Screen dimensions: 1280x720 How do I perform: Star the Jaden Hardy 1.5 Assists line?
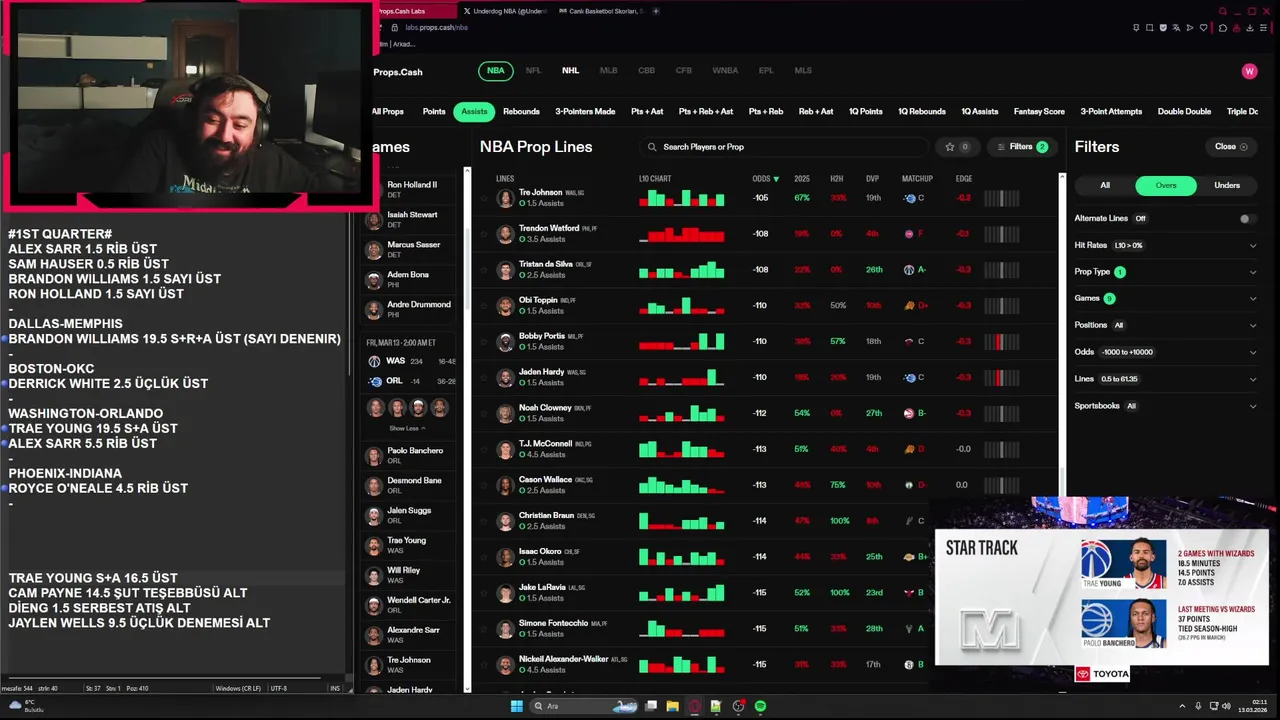(x=484, y=378)
